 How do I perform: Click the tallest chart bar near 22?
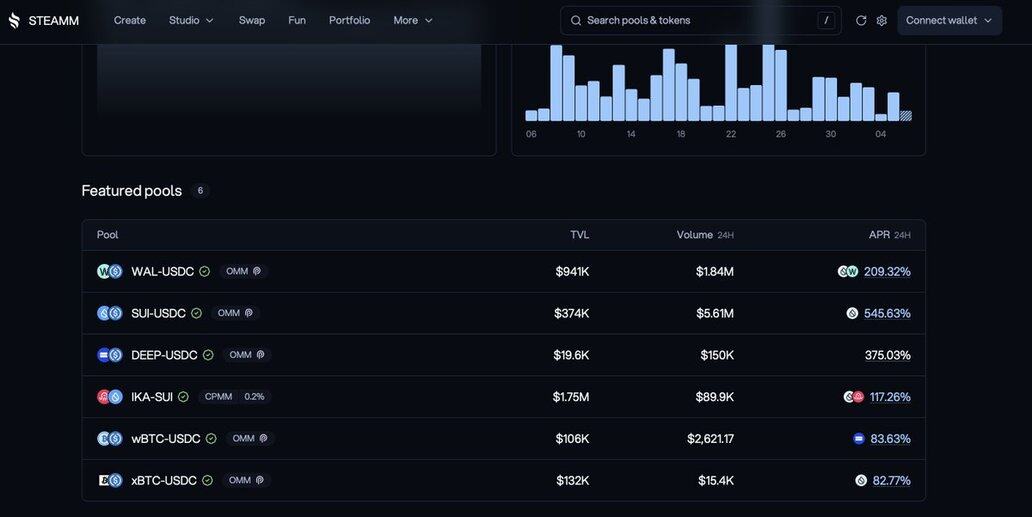[x=731, y=82]
